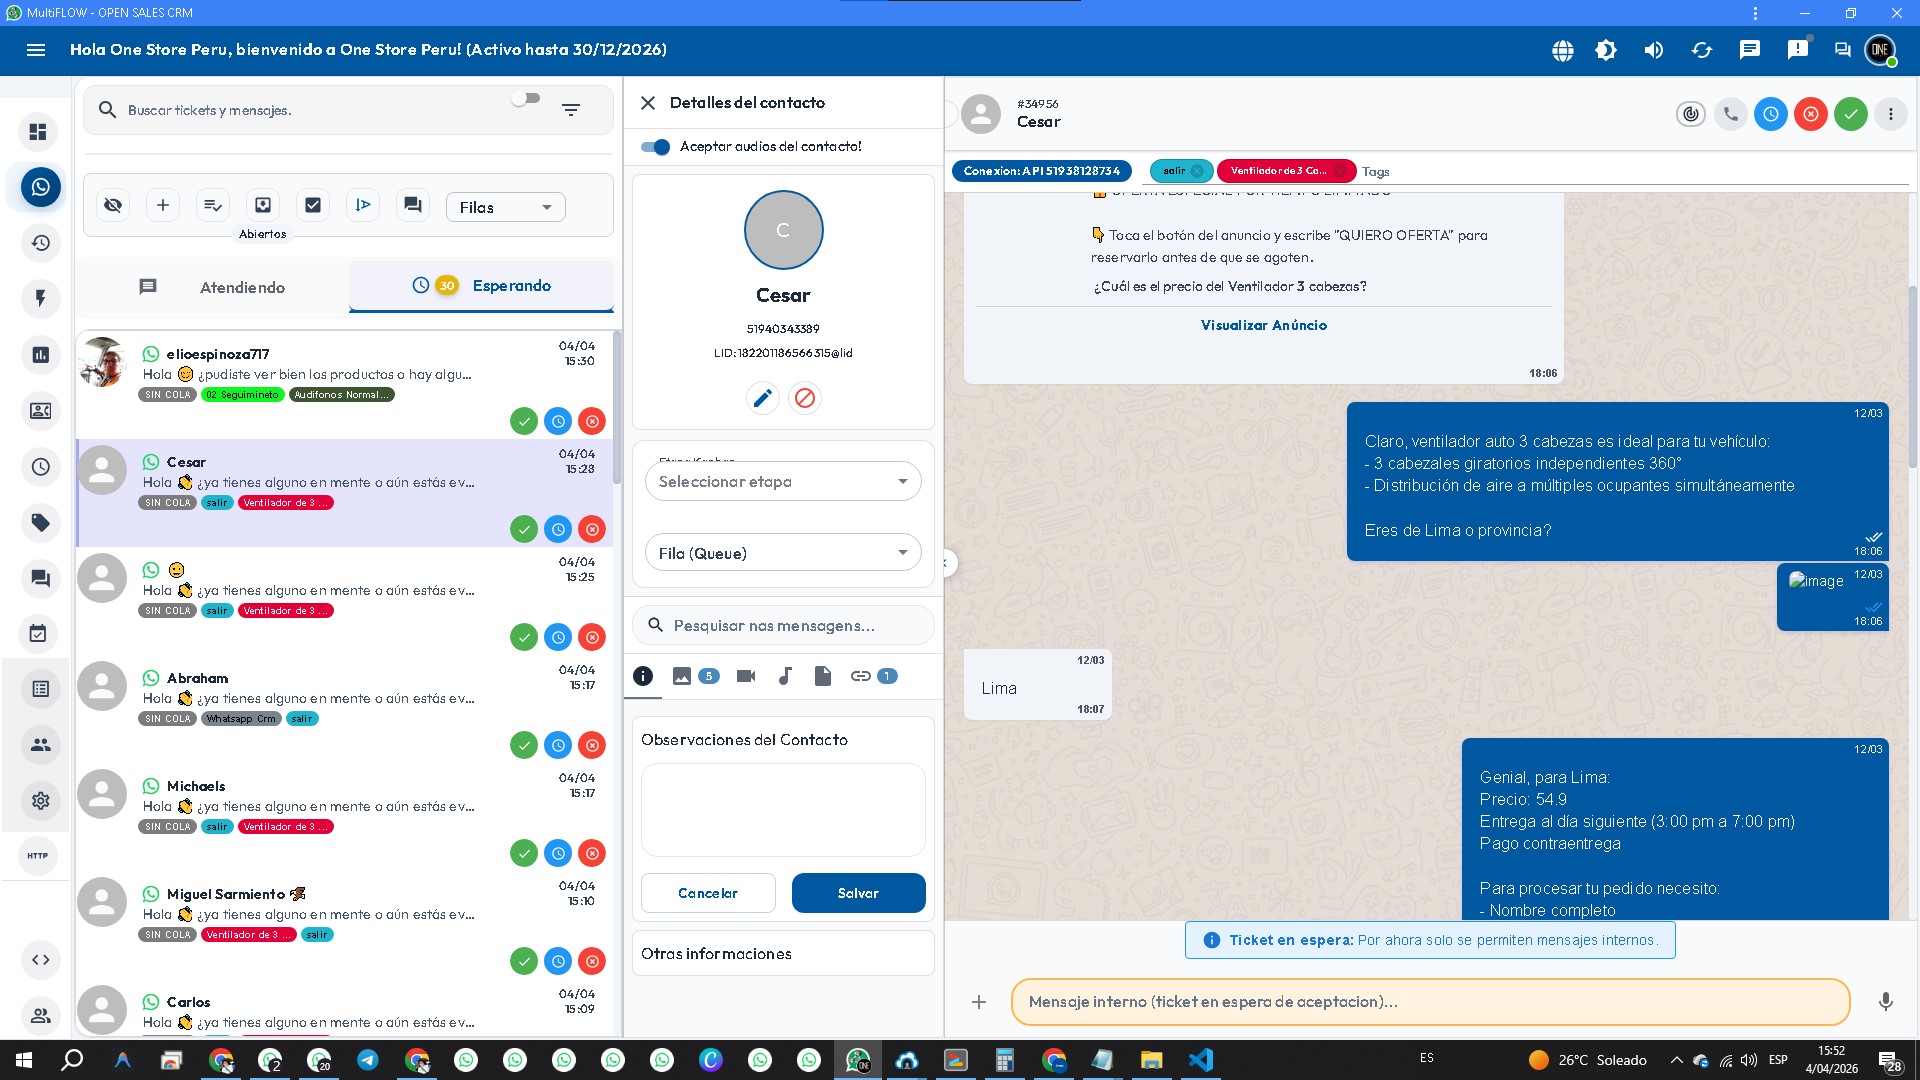
Task: Open the tags icon in left sidebar
Action: click(x=41, y=522)
